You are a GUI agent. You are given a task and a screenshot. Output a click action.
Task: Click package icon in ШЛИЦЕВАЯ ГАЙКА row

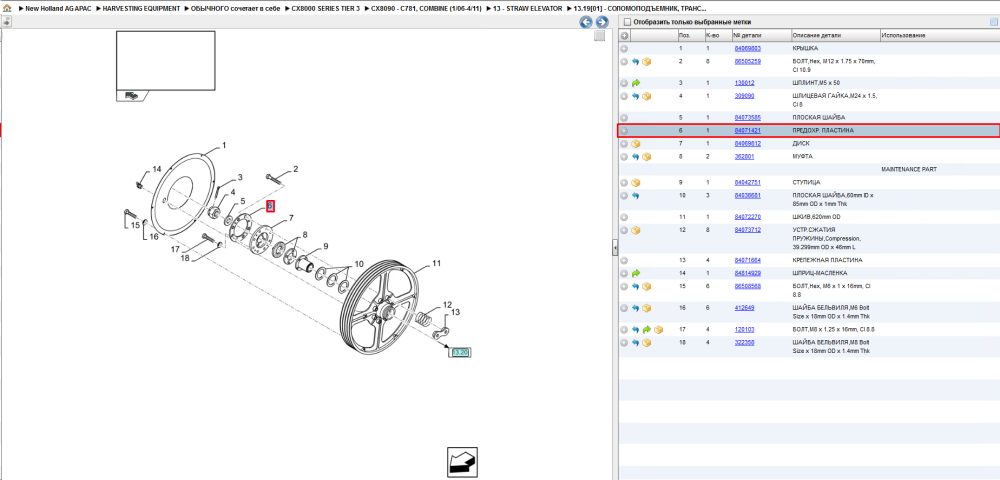coord(647,96)
